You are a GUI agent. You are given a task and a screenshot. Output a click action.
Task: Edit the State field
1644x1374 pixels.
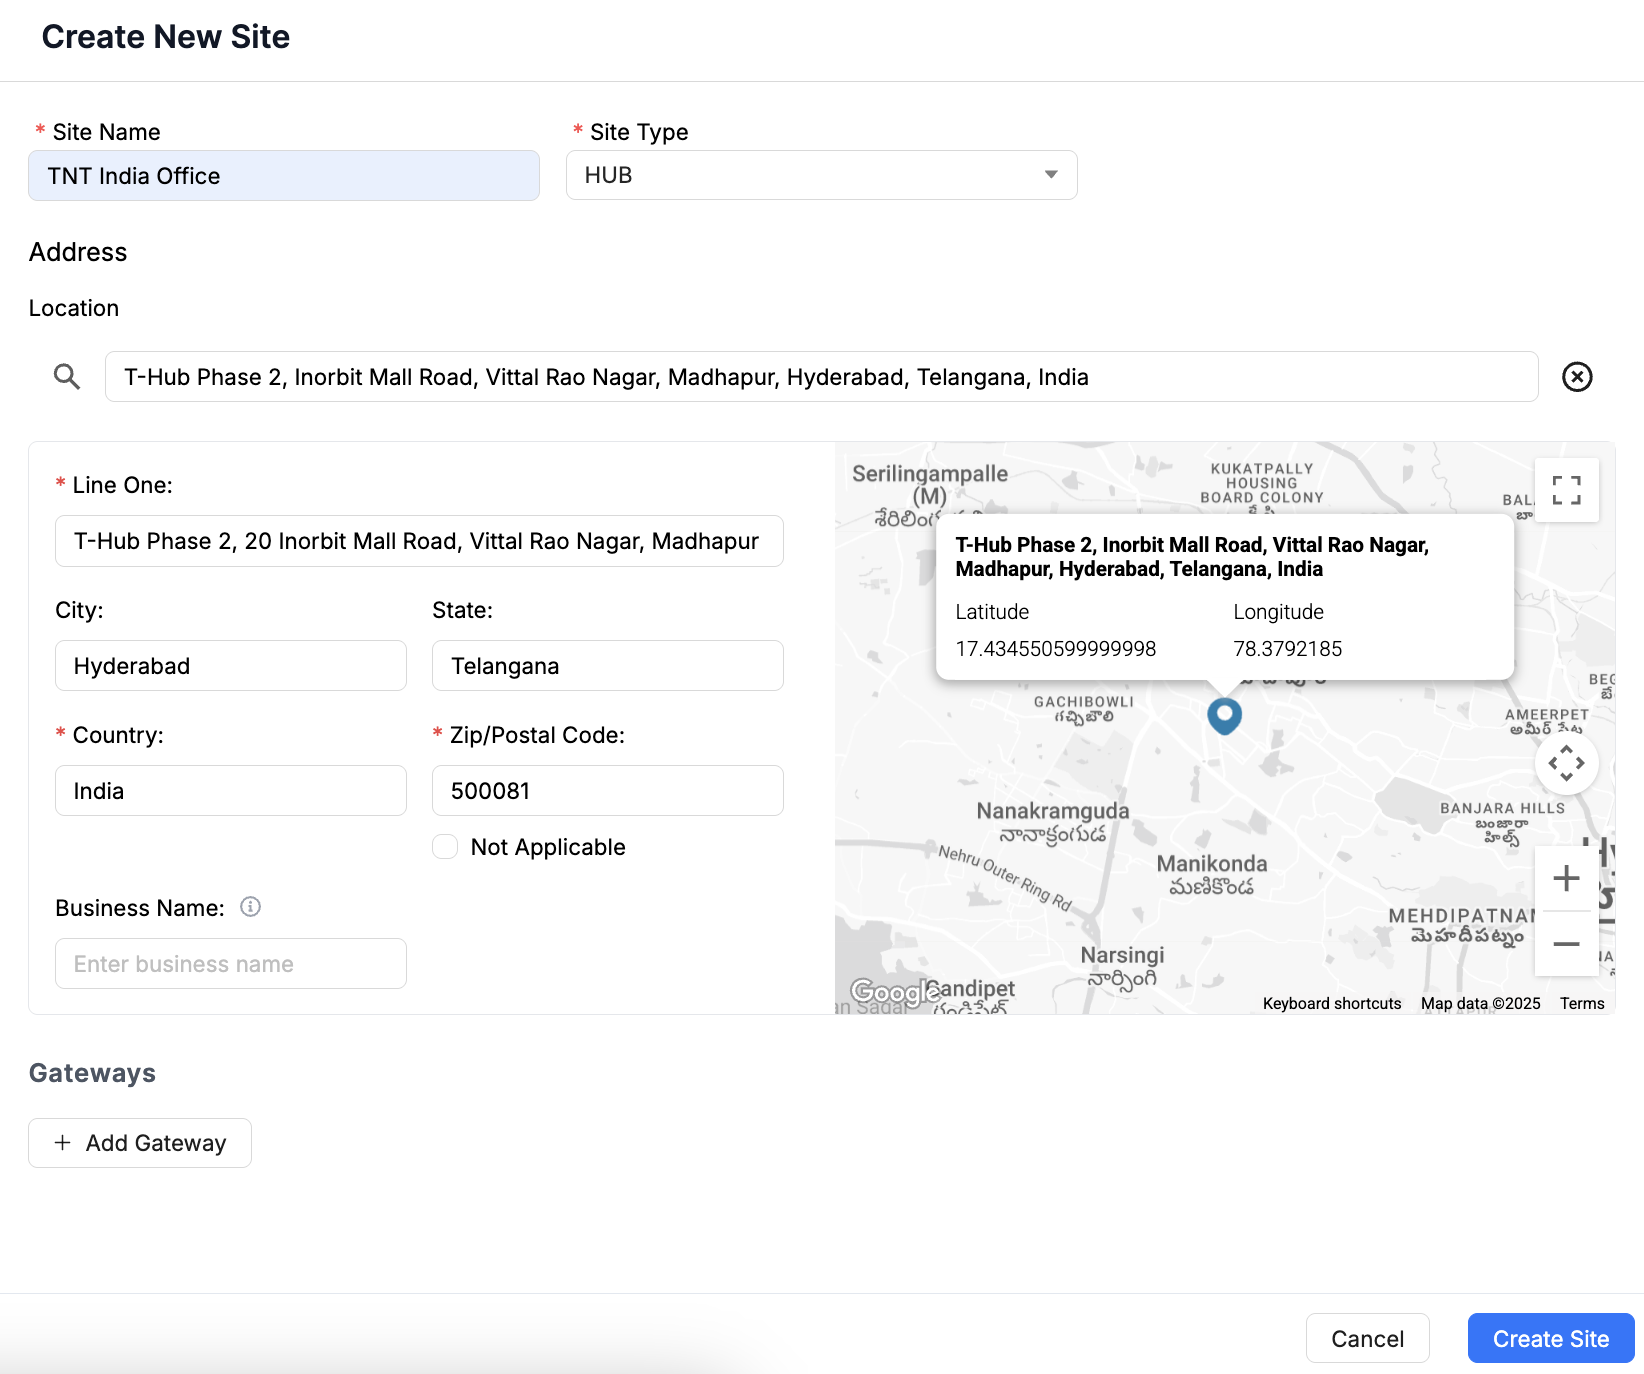point(608,666)
